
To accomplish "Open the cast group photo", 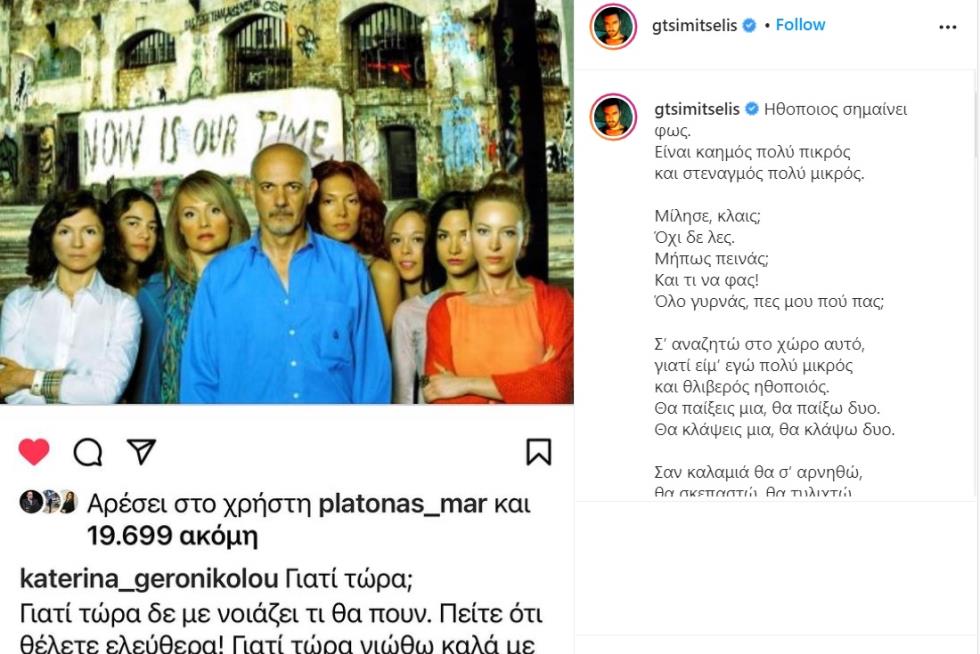I will [x=286, y=202].
